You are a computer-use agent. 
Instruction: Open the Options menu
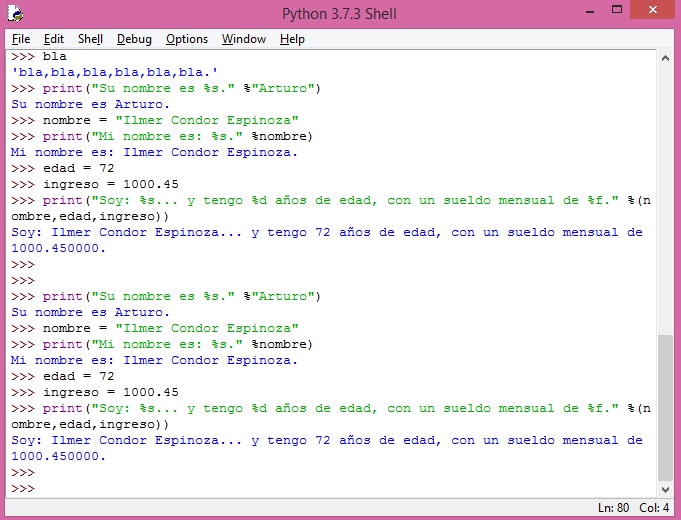(x=187, y=39)
